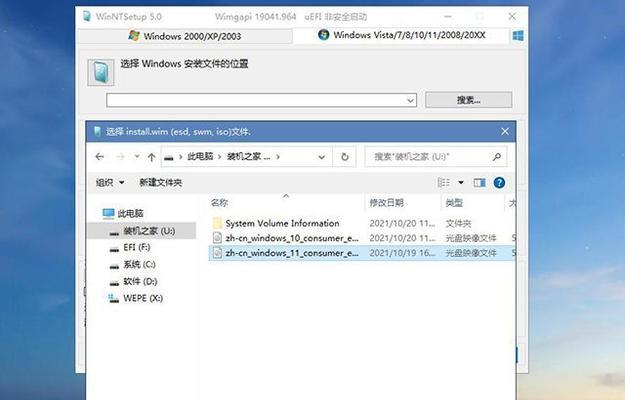The width and height of the screenshot is (625, 400).
Task: Click the drive icon in address bar
Action: (169, 157)
